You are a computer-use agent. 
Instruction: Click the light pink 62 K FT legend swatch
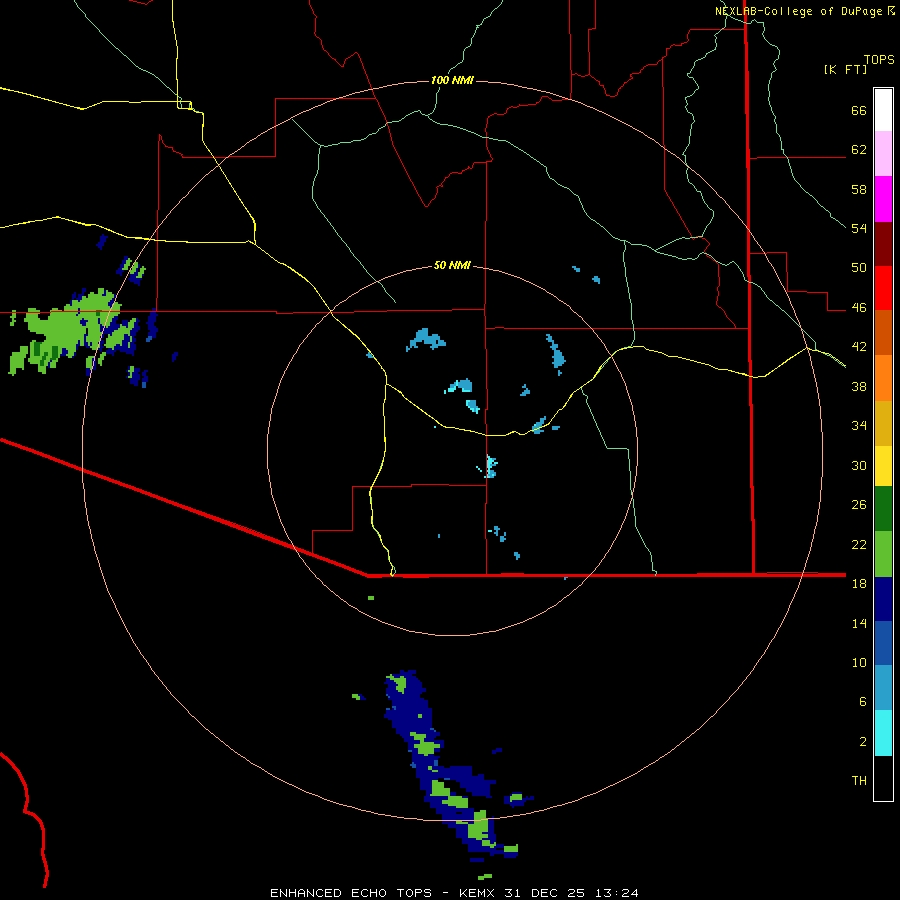883,154
